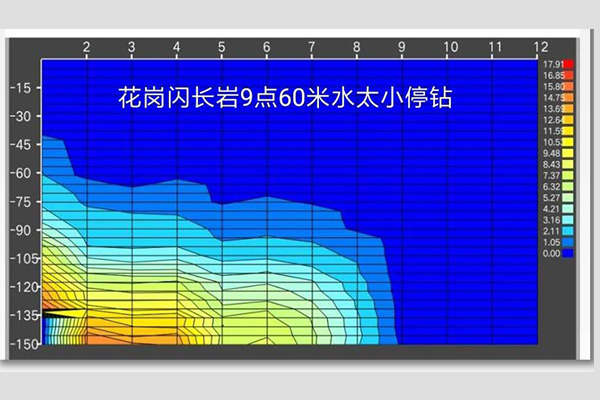Click horizontal axis label 2
Image resolution: width=600 pixels, height=400 pixels.
86,48
